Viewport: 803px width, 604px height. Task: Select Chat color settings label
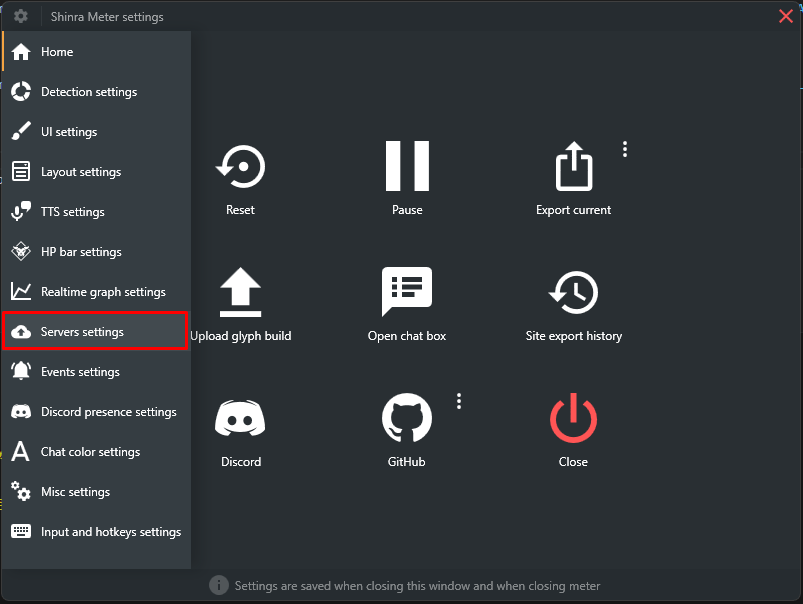click(x=91, y=451)
